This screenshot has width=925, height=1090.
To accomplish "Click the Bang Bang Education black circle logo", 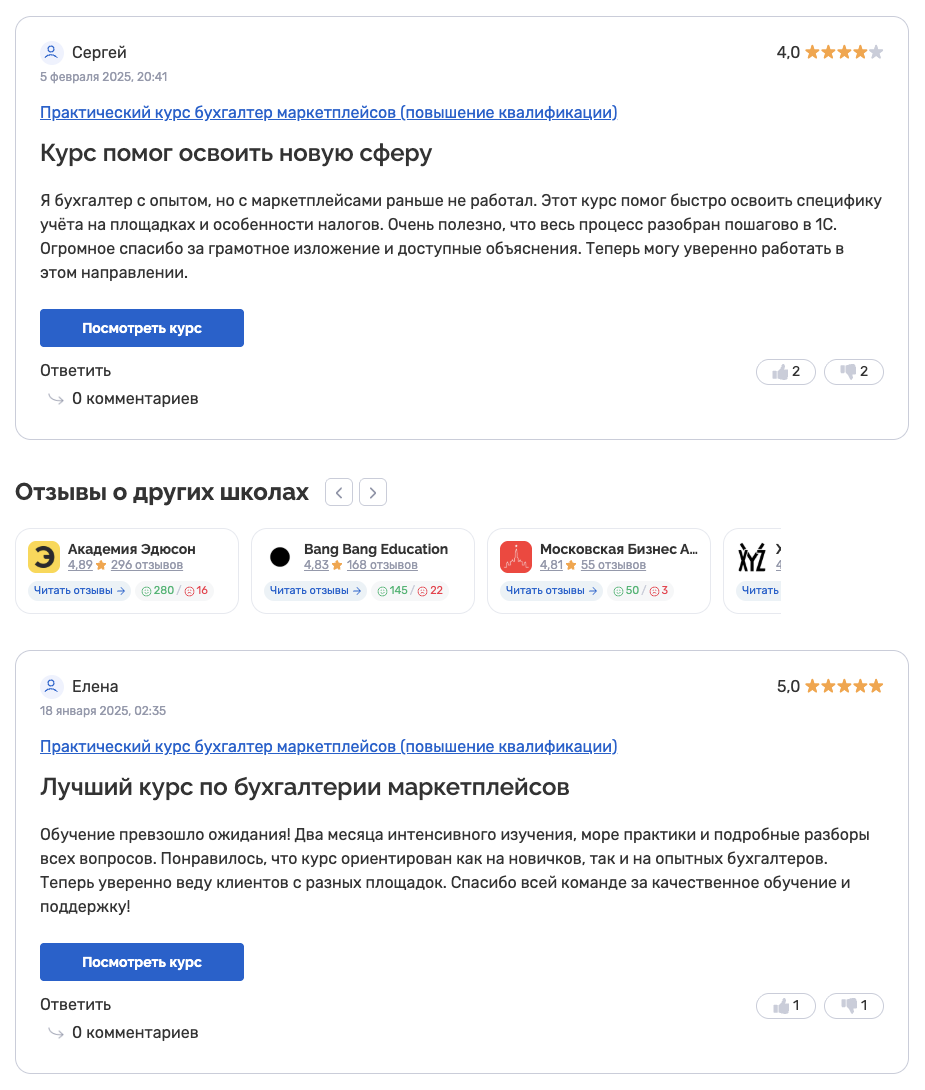I will [280, 557].
